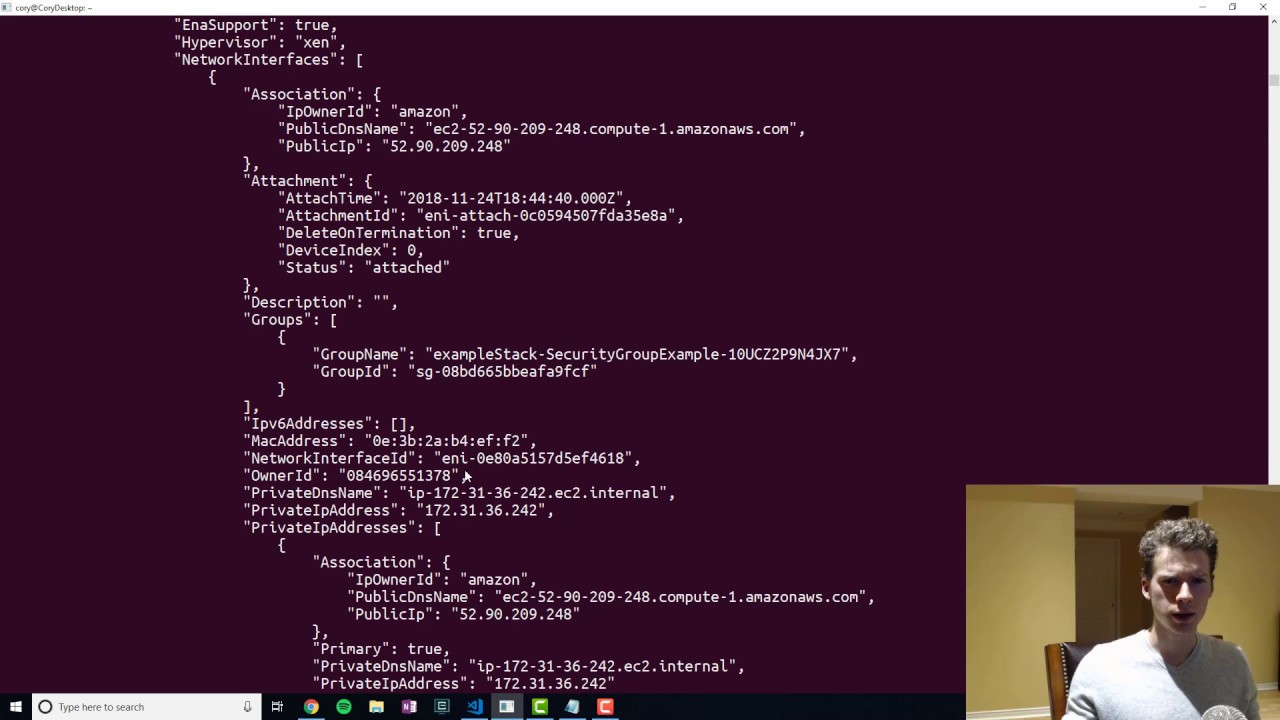
Task: Click the "OwnerId" 084696551378 line
Action: (355, 476)
